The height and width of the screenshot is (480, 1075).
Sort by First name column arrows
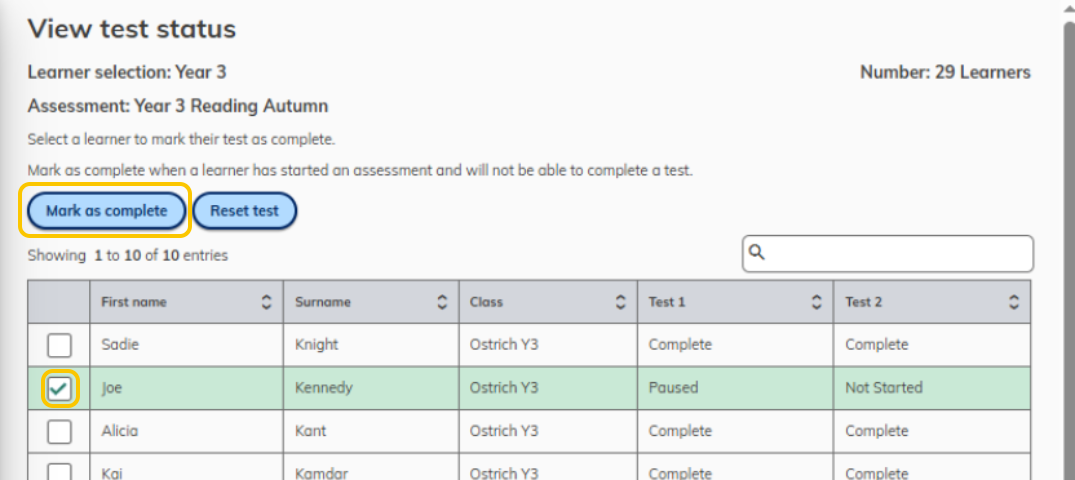pyautogui.click(x=267, y=302)
